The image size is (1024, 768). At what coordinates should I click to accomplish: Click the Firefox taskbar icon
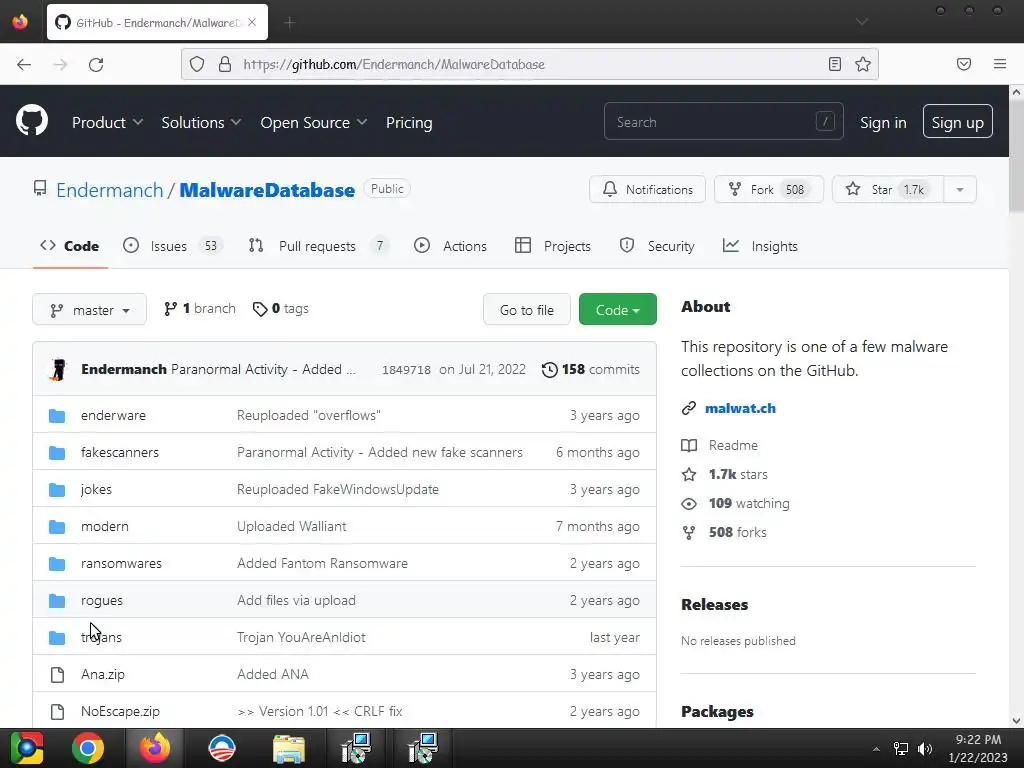pyautogui.click(x=155, y=748)
